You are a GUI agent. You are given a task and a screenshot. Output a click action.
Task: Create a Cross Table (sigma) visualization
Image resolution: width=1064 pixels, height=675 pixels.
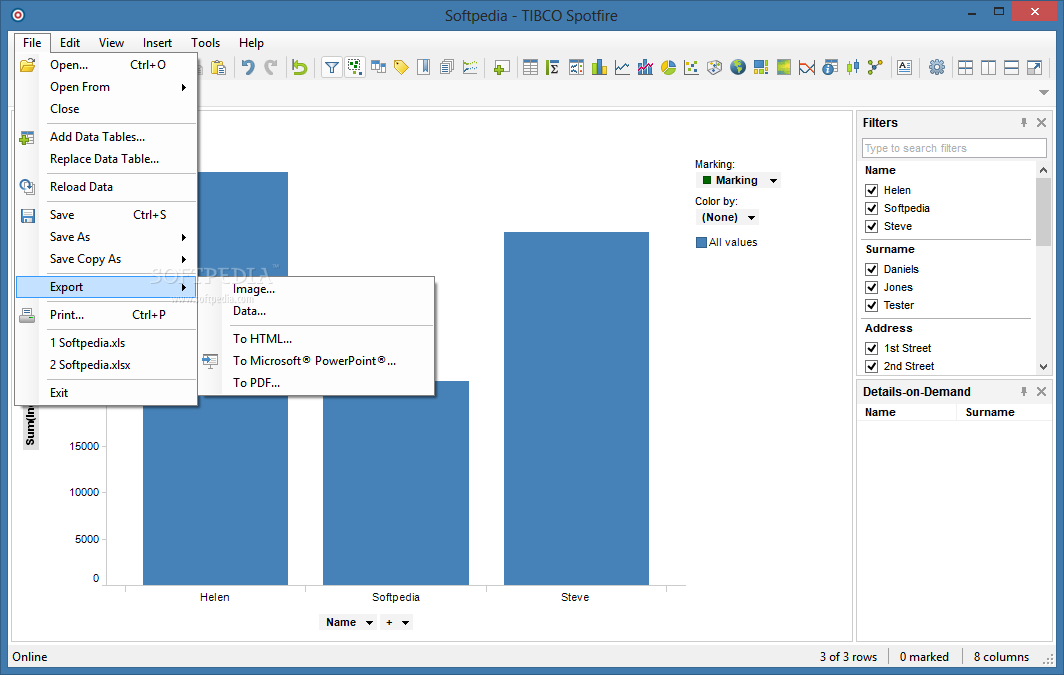point(553,67)
